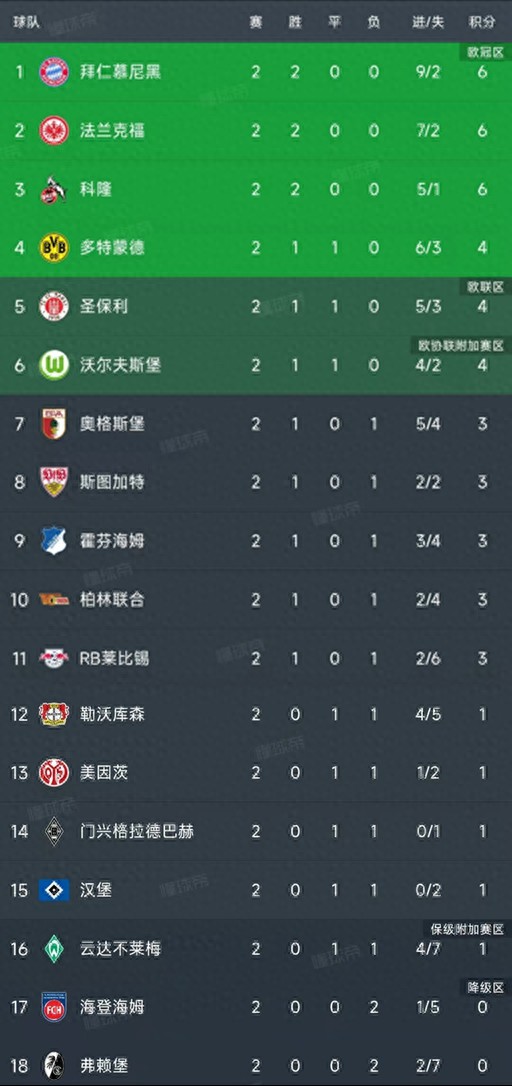
Task: Click the Werder Bremen green diamond logo
Action: click(x=53, y=948)
